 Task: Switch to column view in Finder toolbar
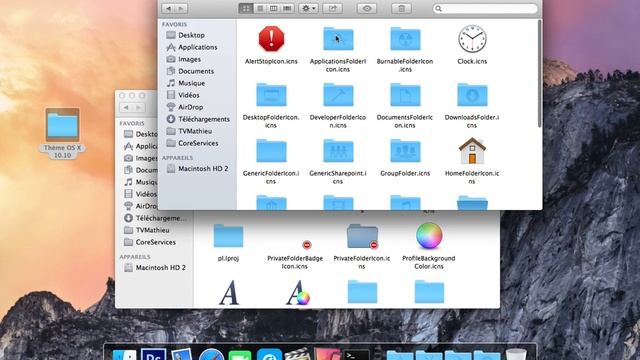(273, 8)
